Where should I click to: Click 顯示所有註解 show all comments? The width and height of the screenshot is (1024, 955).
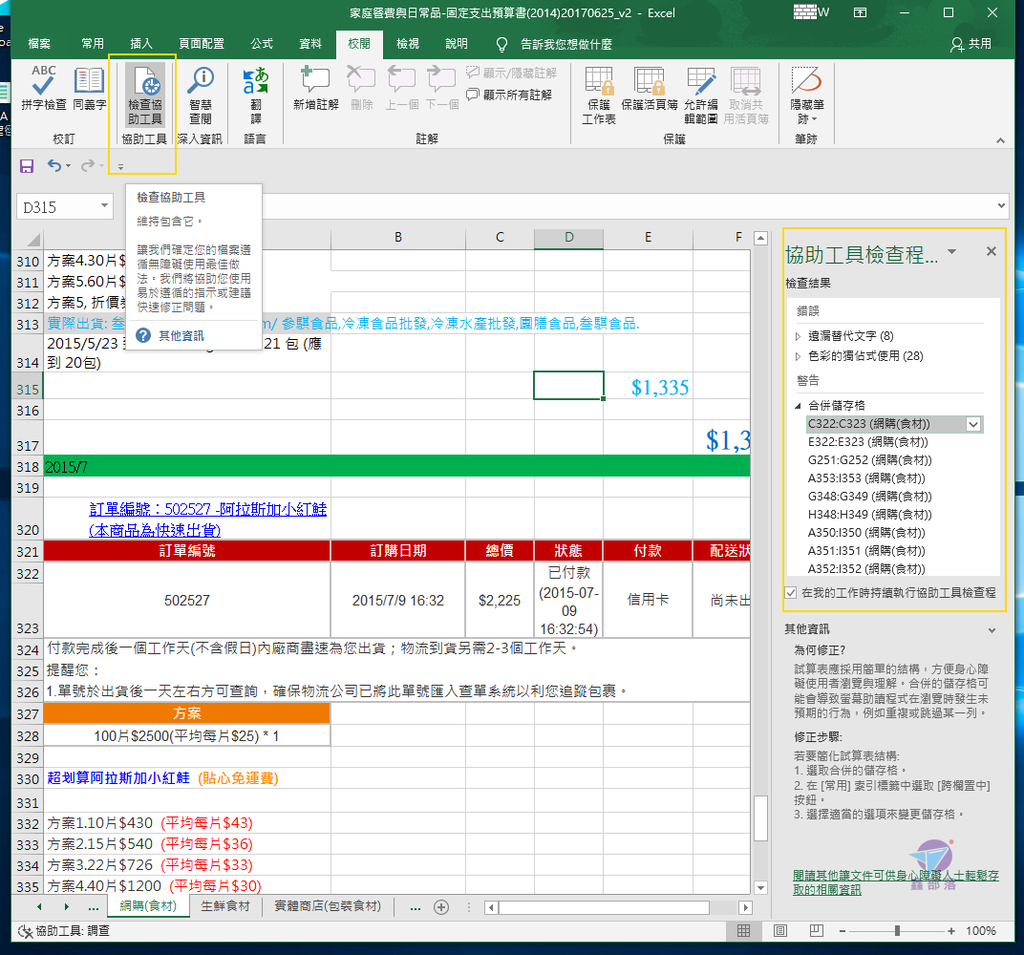[509, 95]
